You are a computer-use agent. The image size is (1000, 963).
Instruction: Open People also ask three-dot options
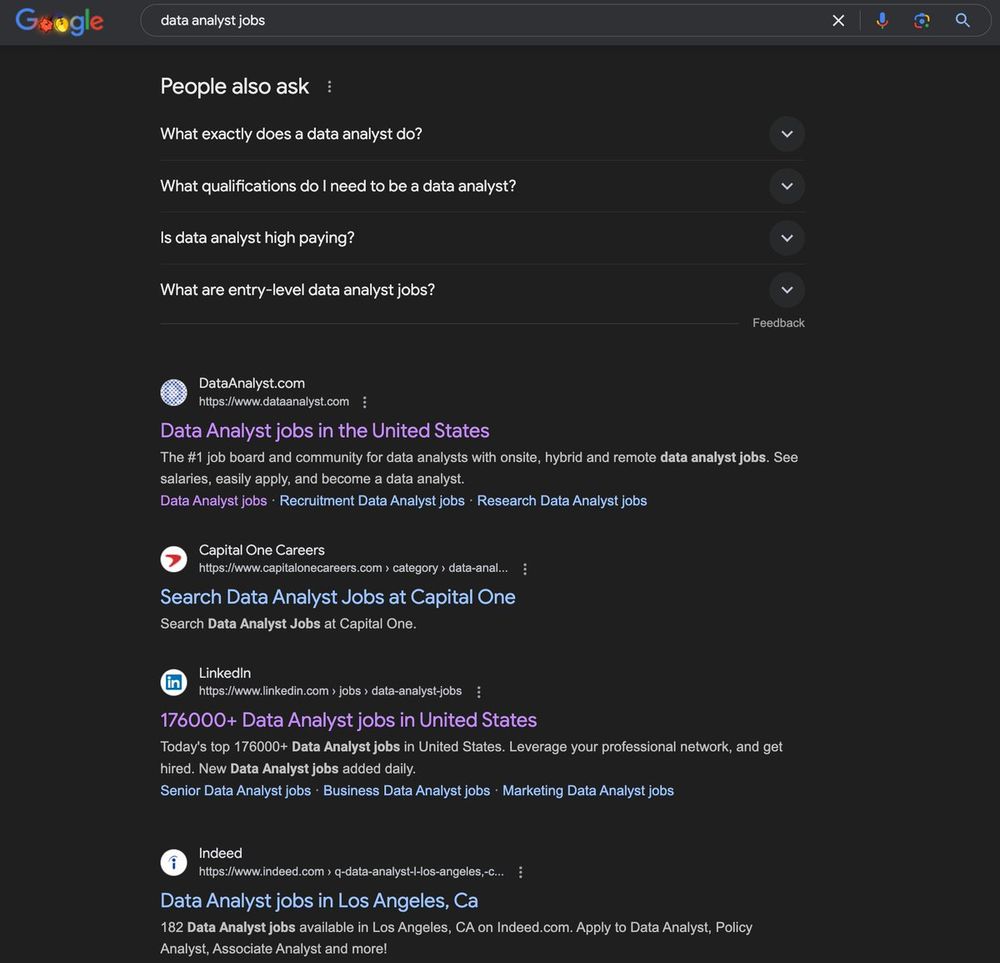click(x=329, y=86)
